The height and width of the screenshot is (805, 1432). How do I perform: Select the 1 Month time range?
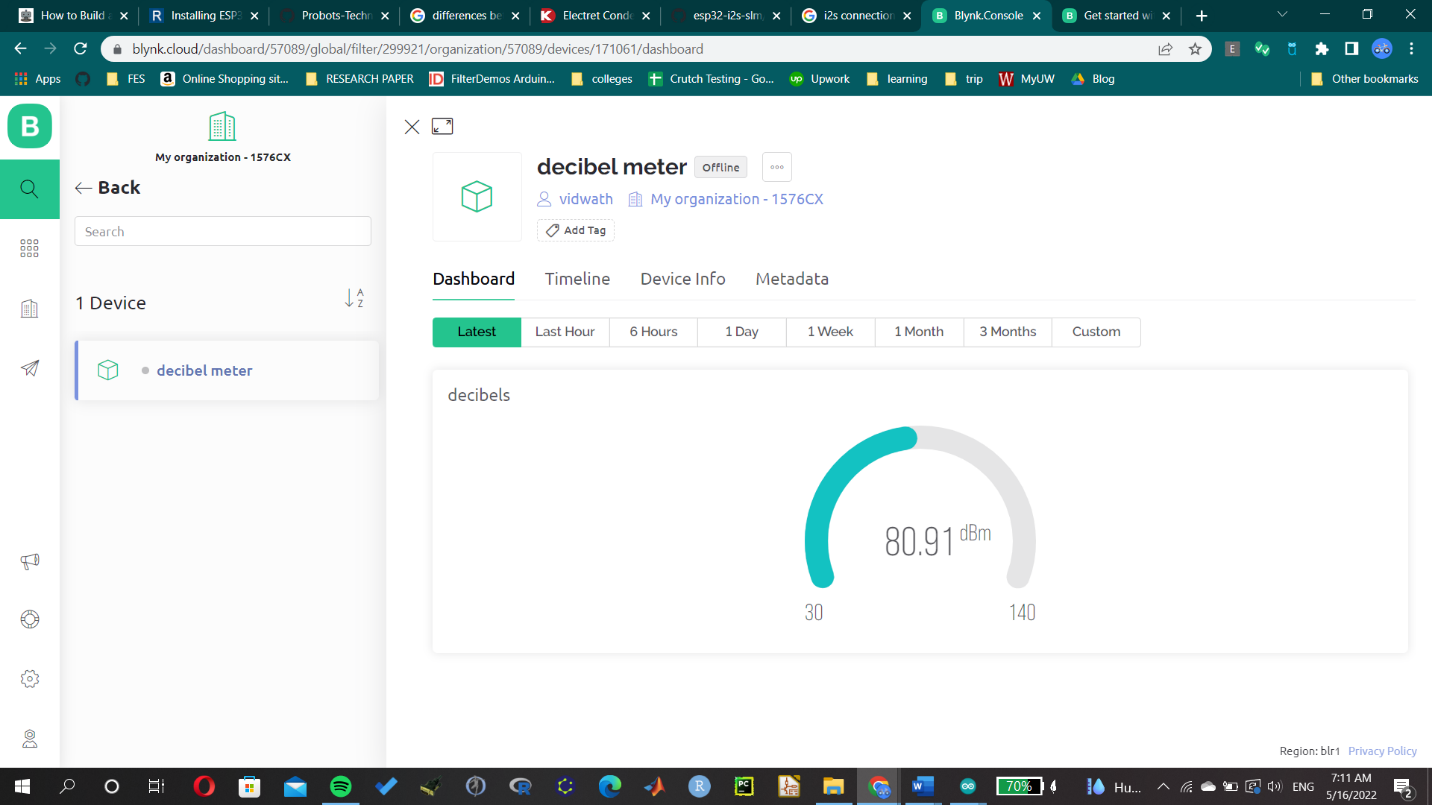(x=919, y=332)
